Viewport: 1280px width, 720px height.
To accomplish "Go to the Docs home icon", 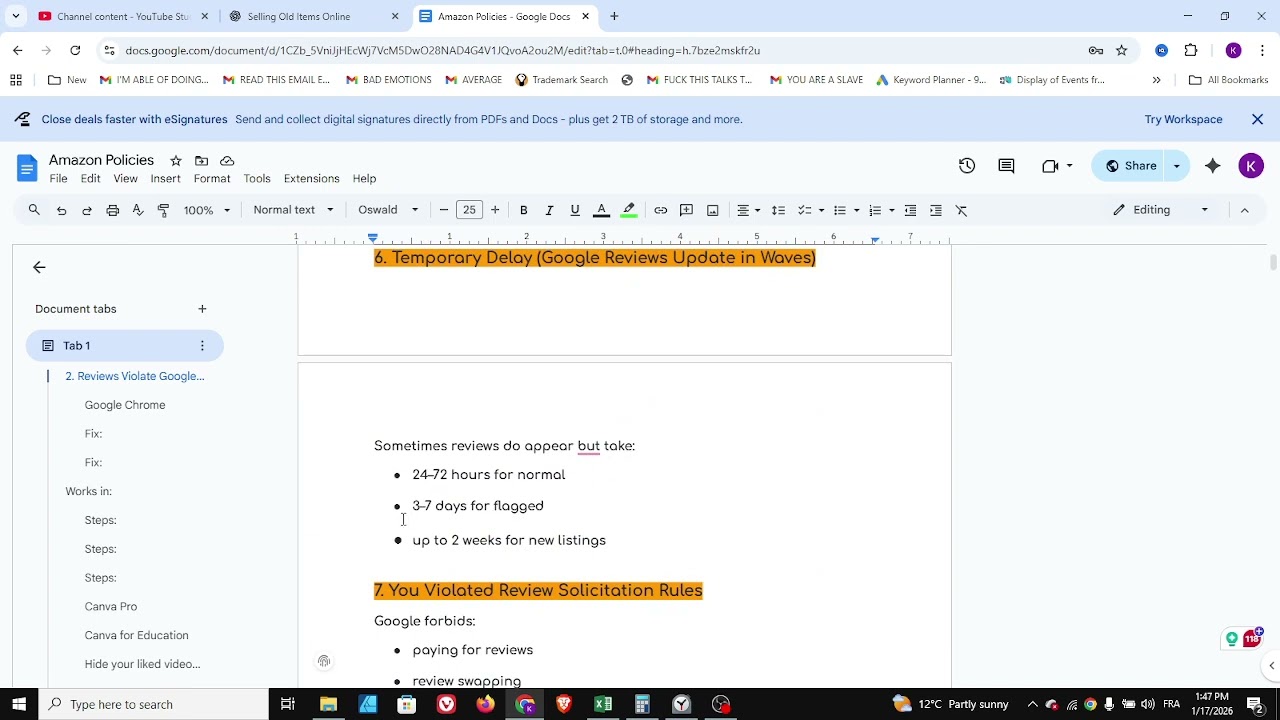I will (27, 167).
